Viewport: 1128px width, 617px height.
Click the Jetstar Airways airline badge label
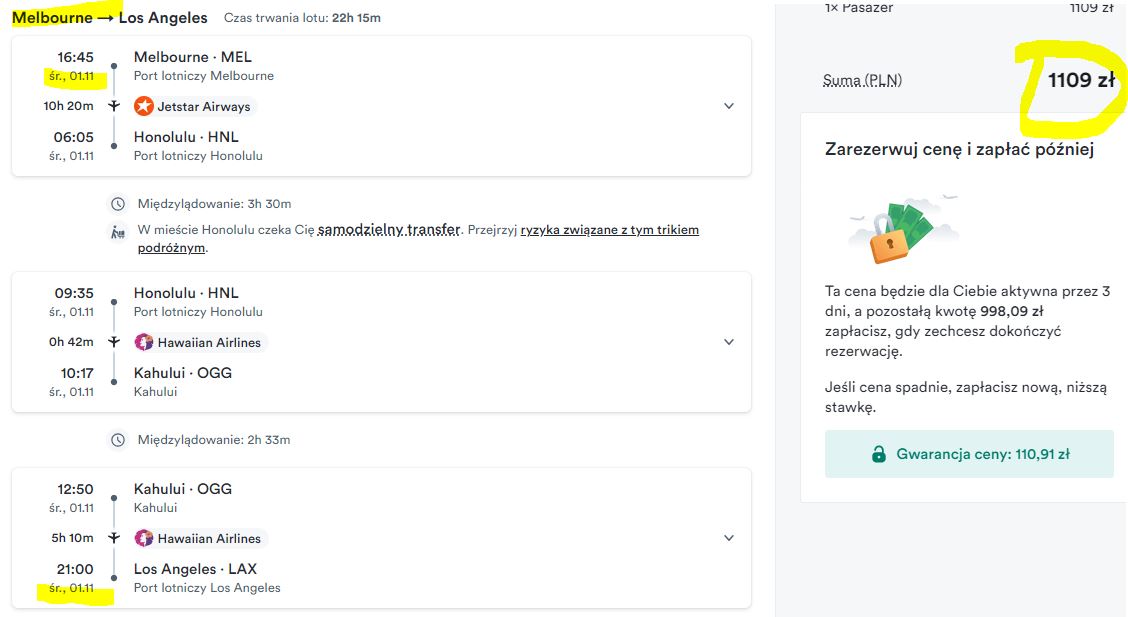[194, 106]
